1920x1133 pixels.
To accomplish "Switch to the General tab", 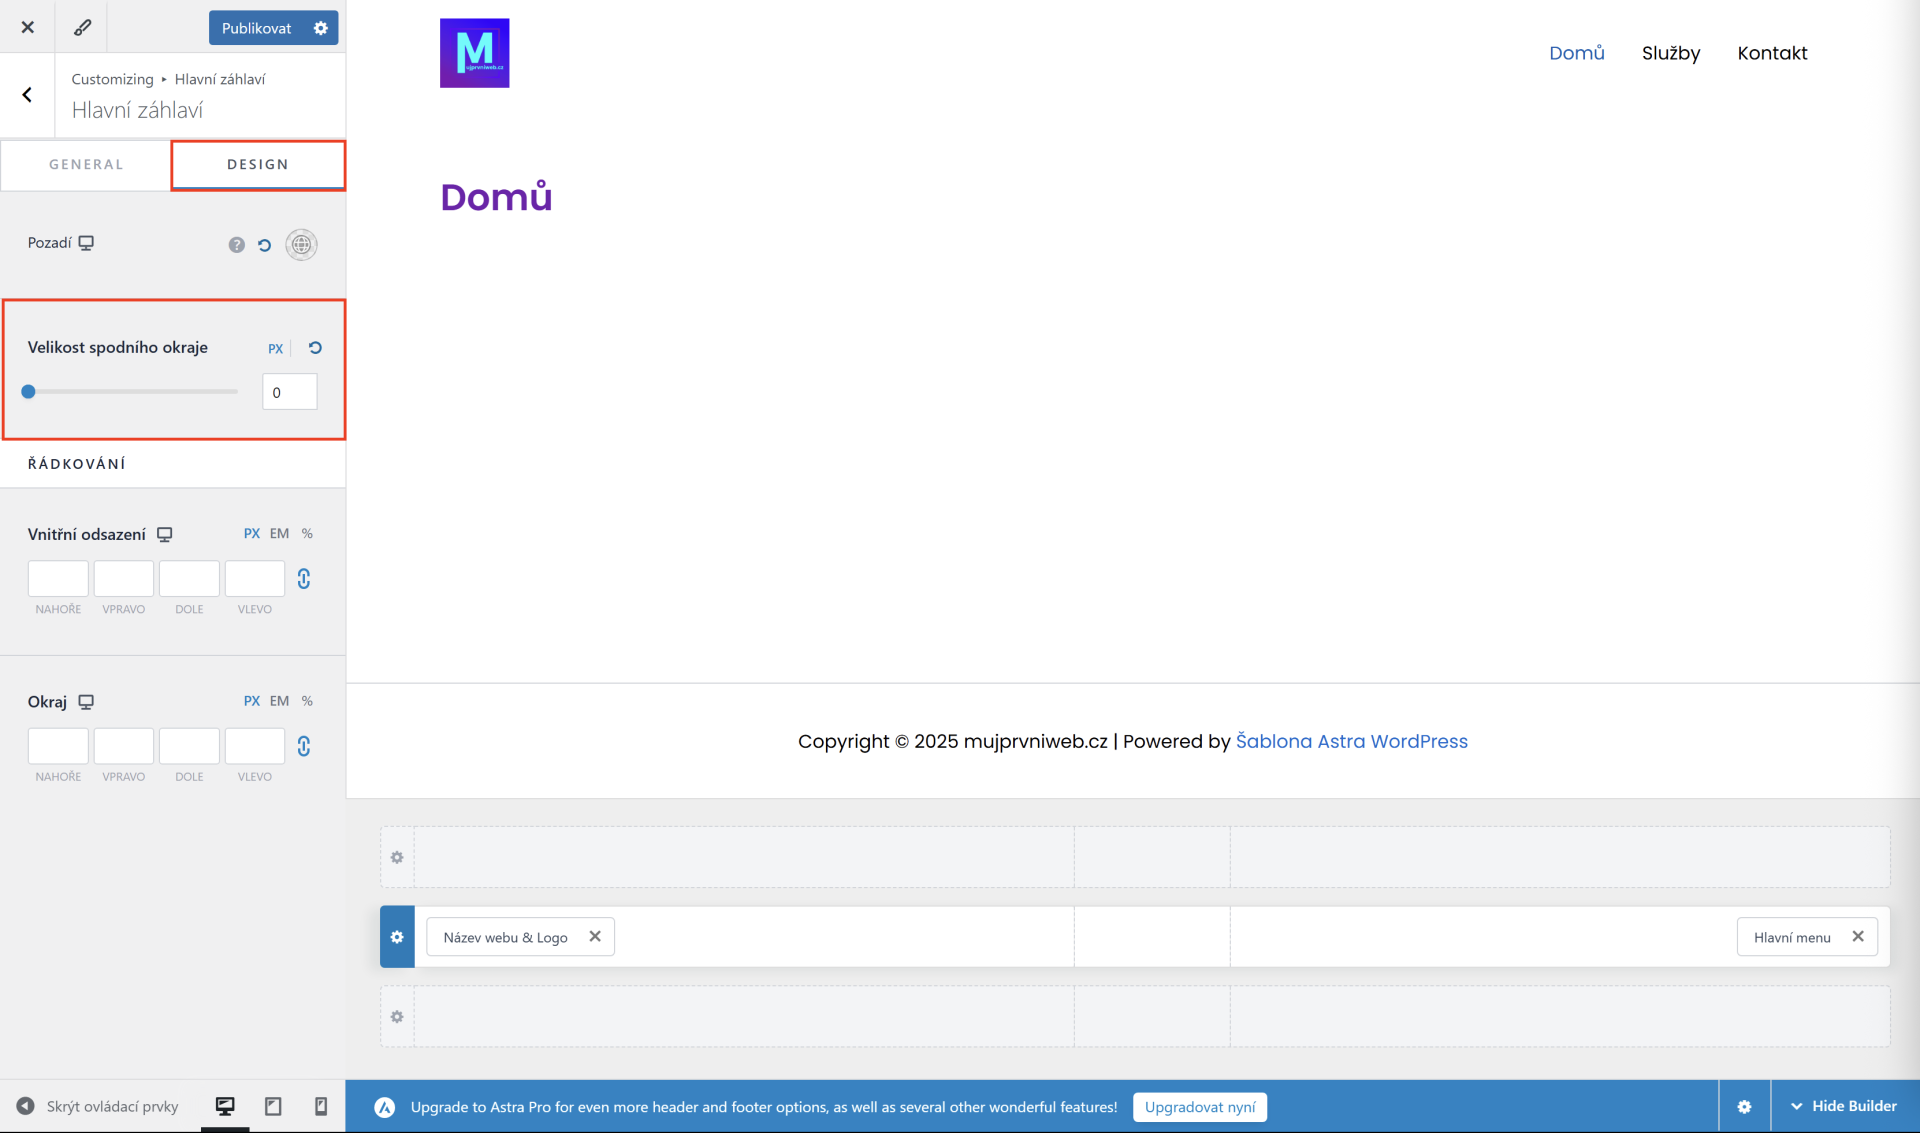I will pyautogui.click(x=86, y=165).
